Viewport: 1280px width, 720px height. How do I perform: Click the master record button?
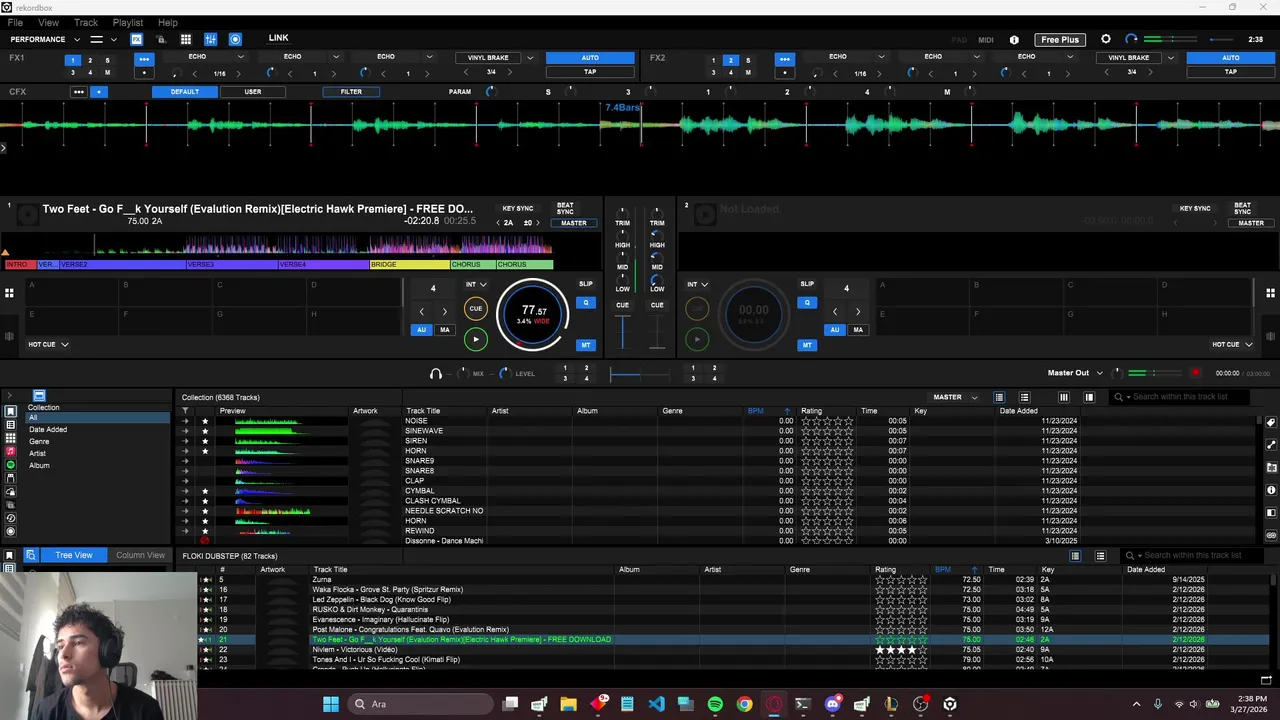pyautogui.click(x=1195, y=373)
